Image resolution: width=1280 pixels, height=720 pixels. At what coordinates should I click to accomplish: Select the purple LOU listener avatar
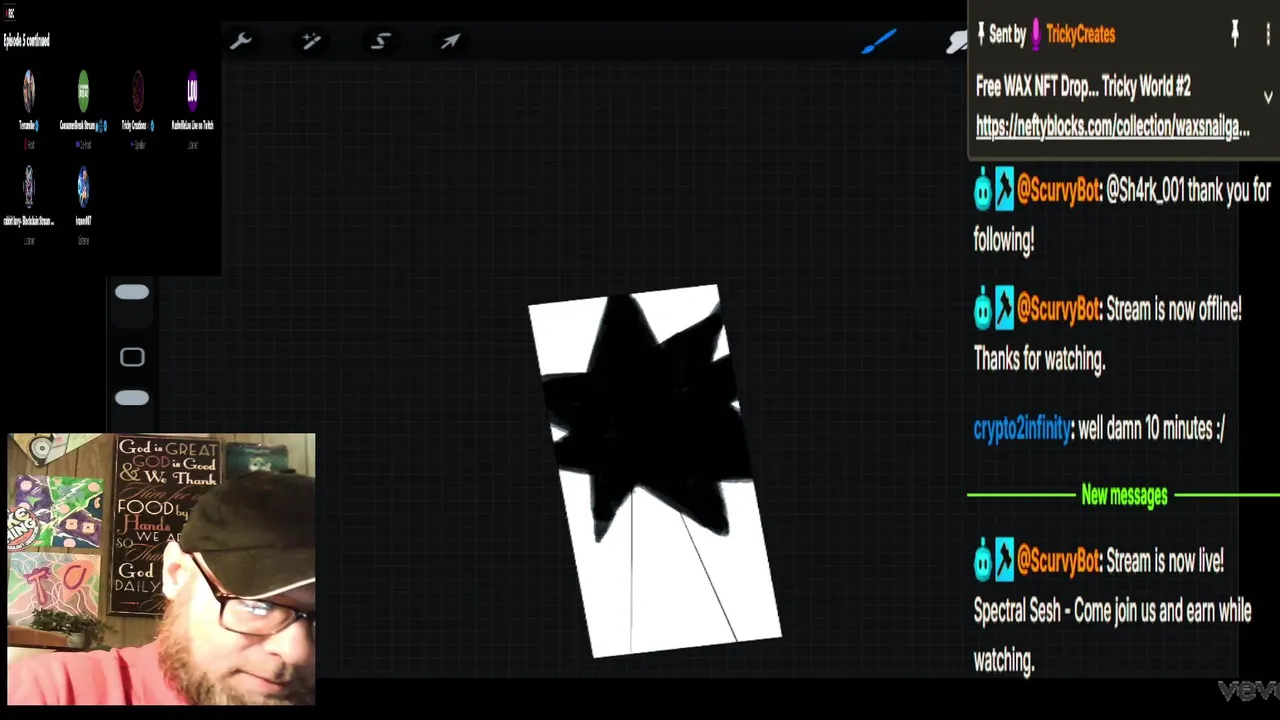(x=193, y=92)
